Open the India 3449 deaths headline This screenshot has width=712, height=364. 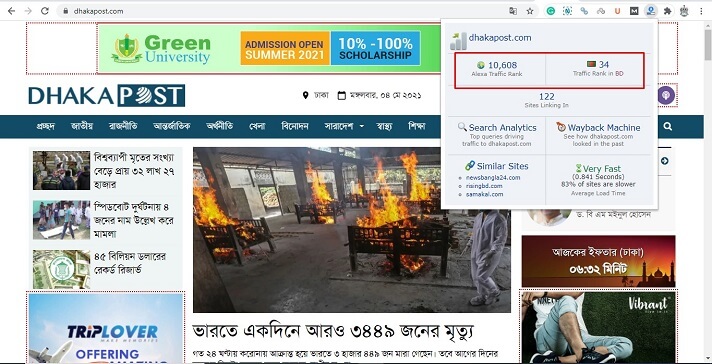pos(333,332)
